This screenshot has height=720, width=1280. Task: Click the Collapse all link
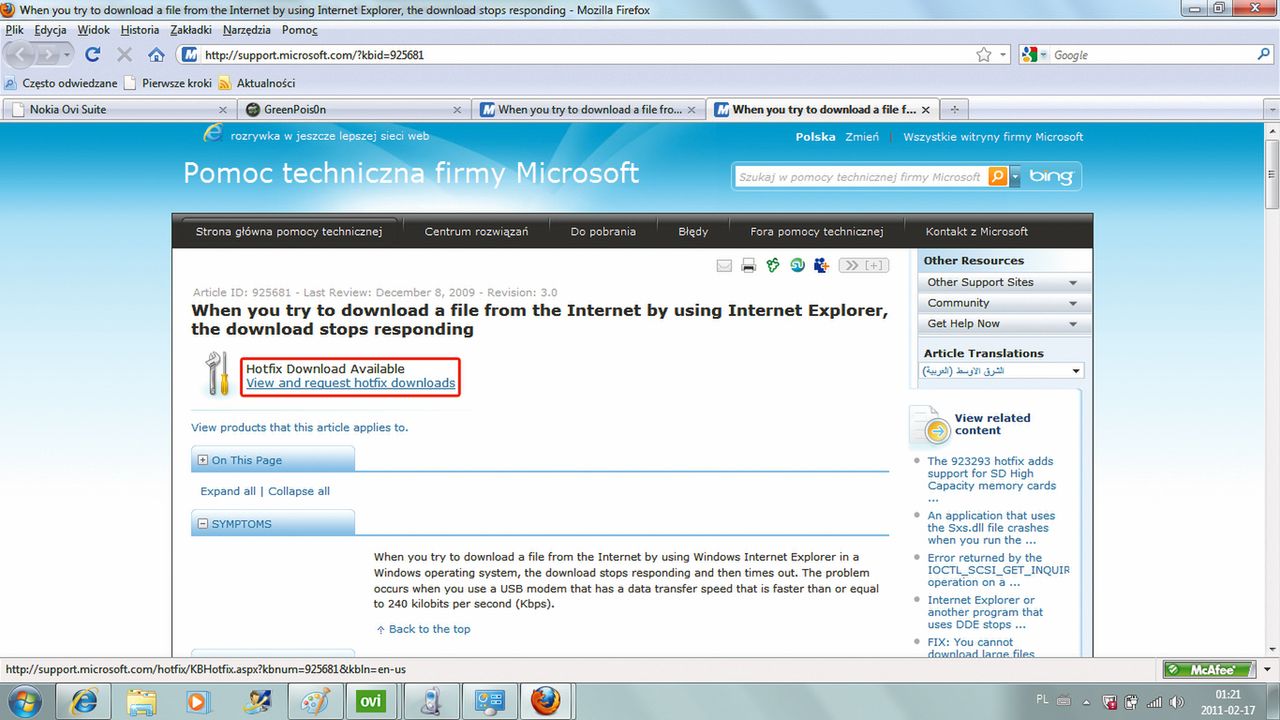[x=299, y=491]
